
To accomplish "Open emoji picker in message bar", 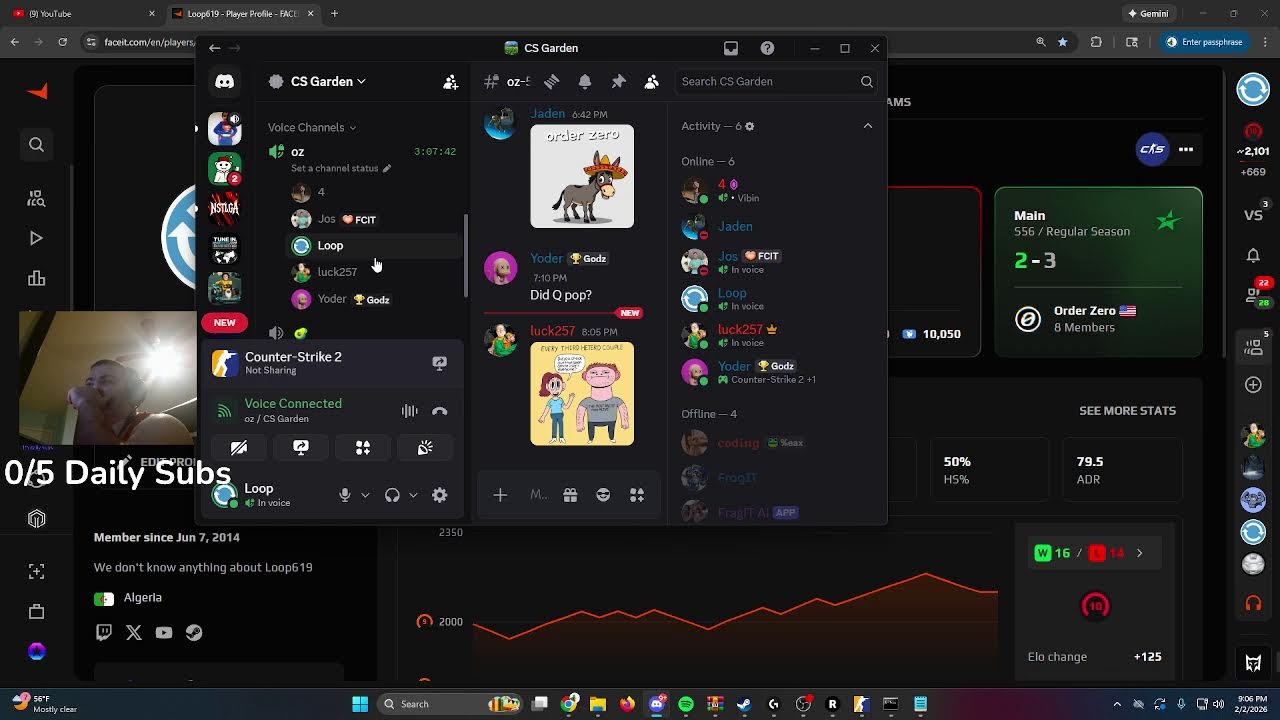I will pyautogui.click(x=603, y=495).
